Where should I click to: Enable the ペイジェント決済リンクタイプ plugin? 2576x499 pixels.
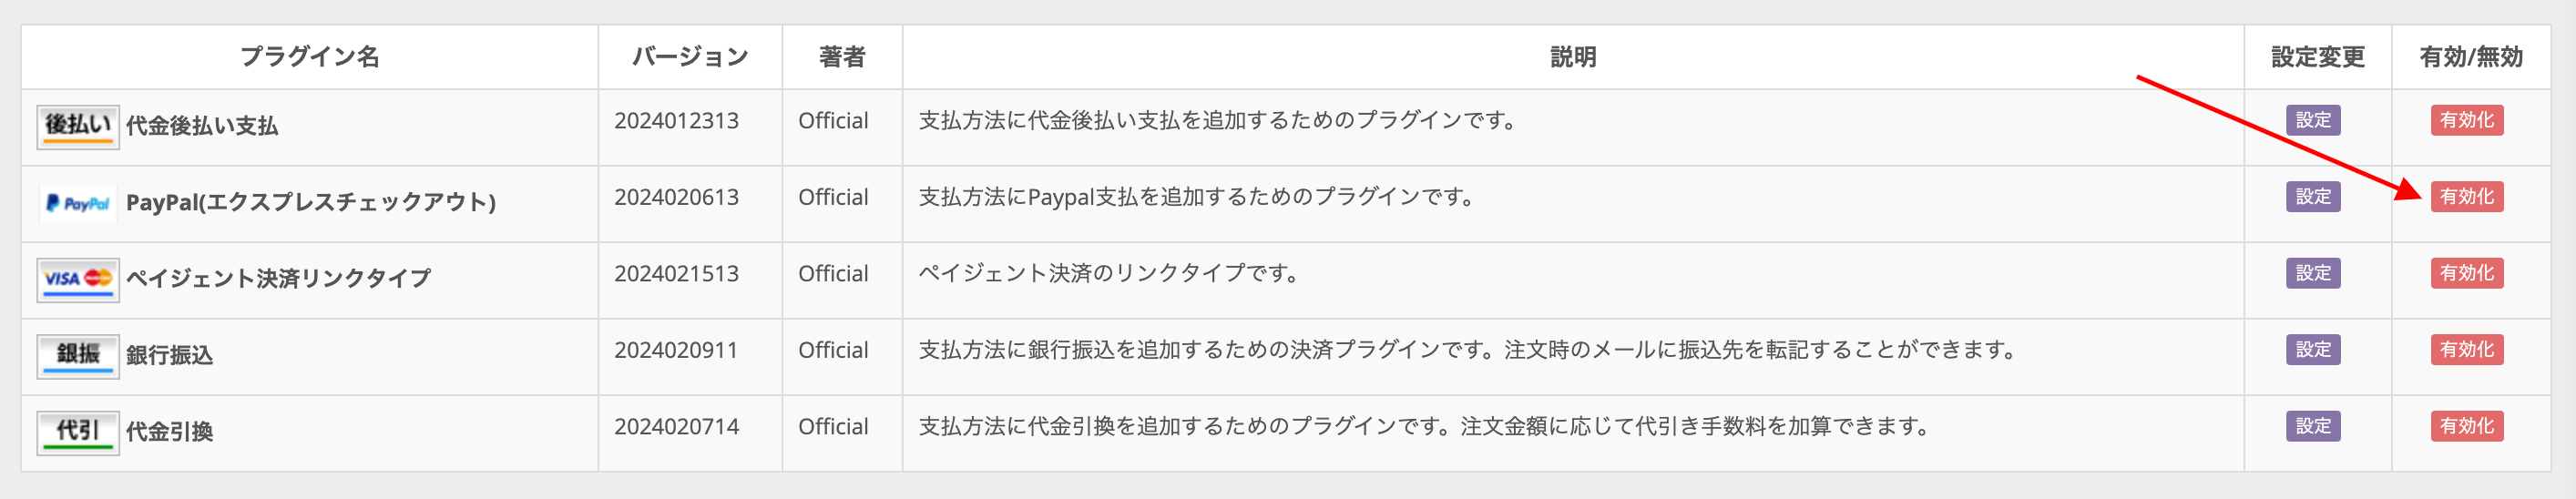click(x=2466, y=273)
